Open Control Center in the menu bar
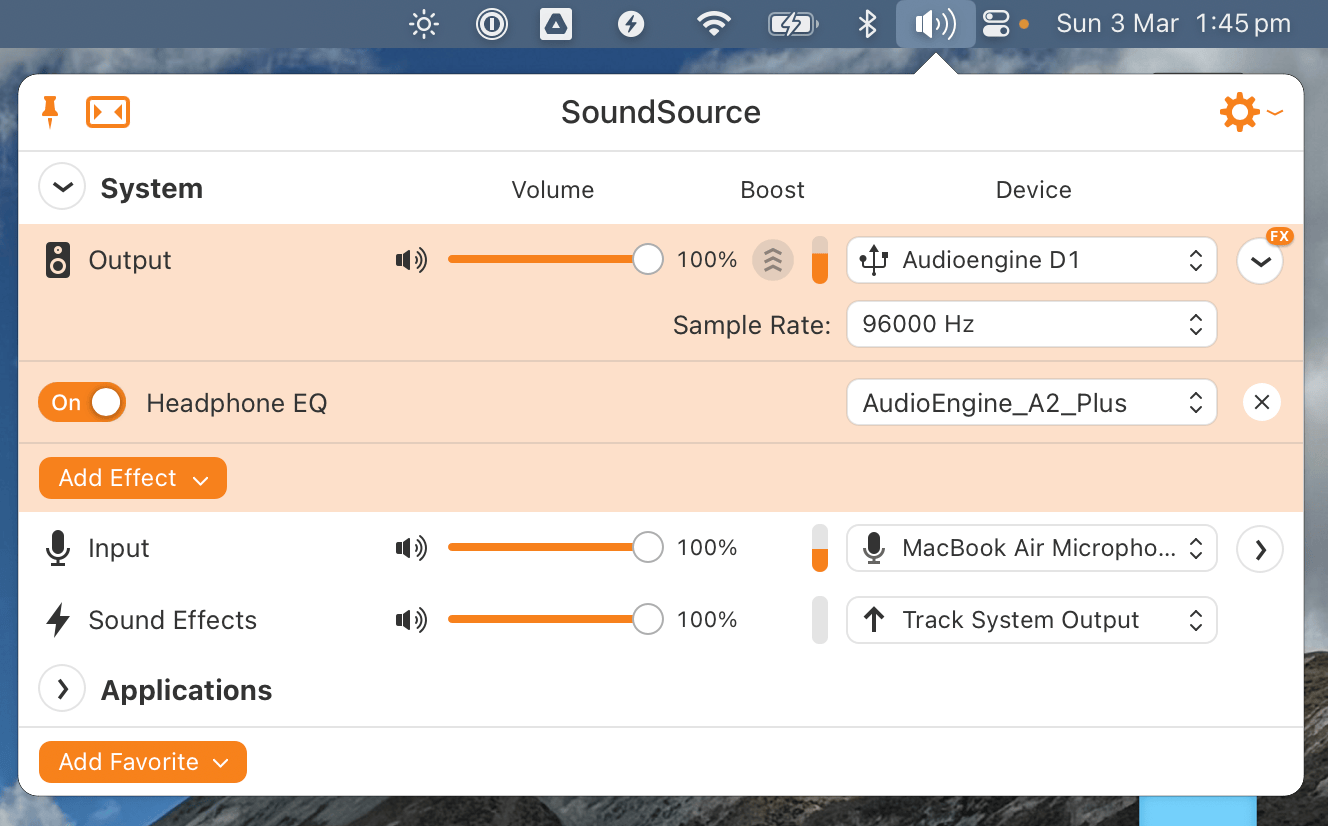The image size is (1328, 826). [997, 24]
